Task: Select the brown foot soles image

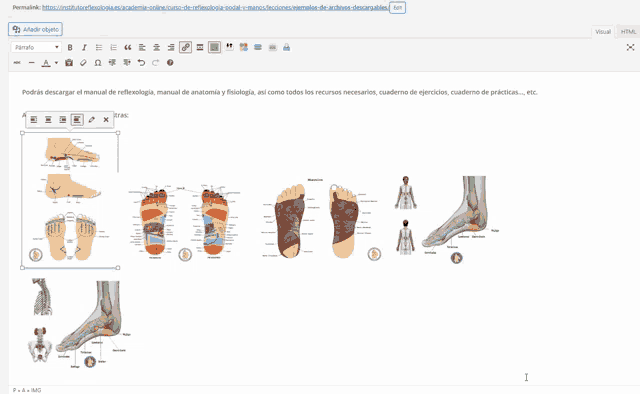Action: (x=322, y=219)
